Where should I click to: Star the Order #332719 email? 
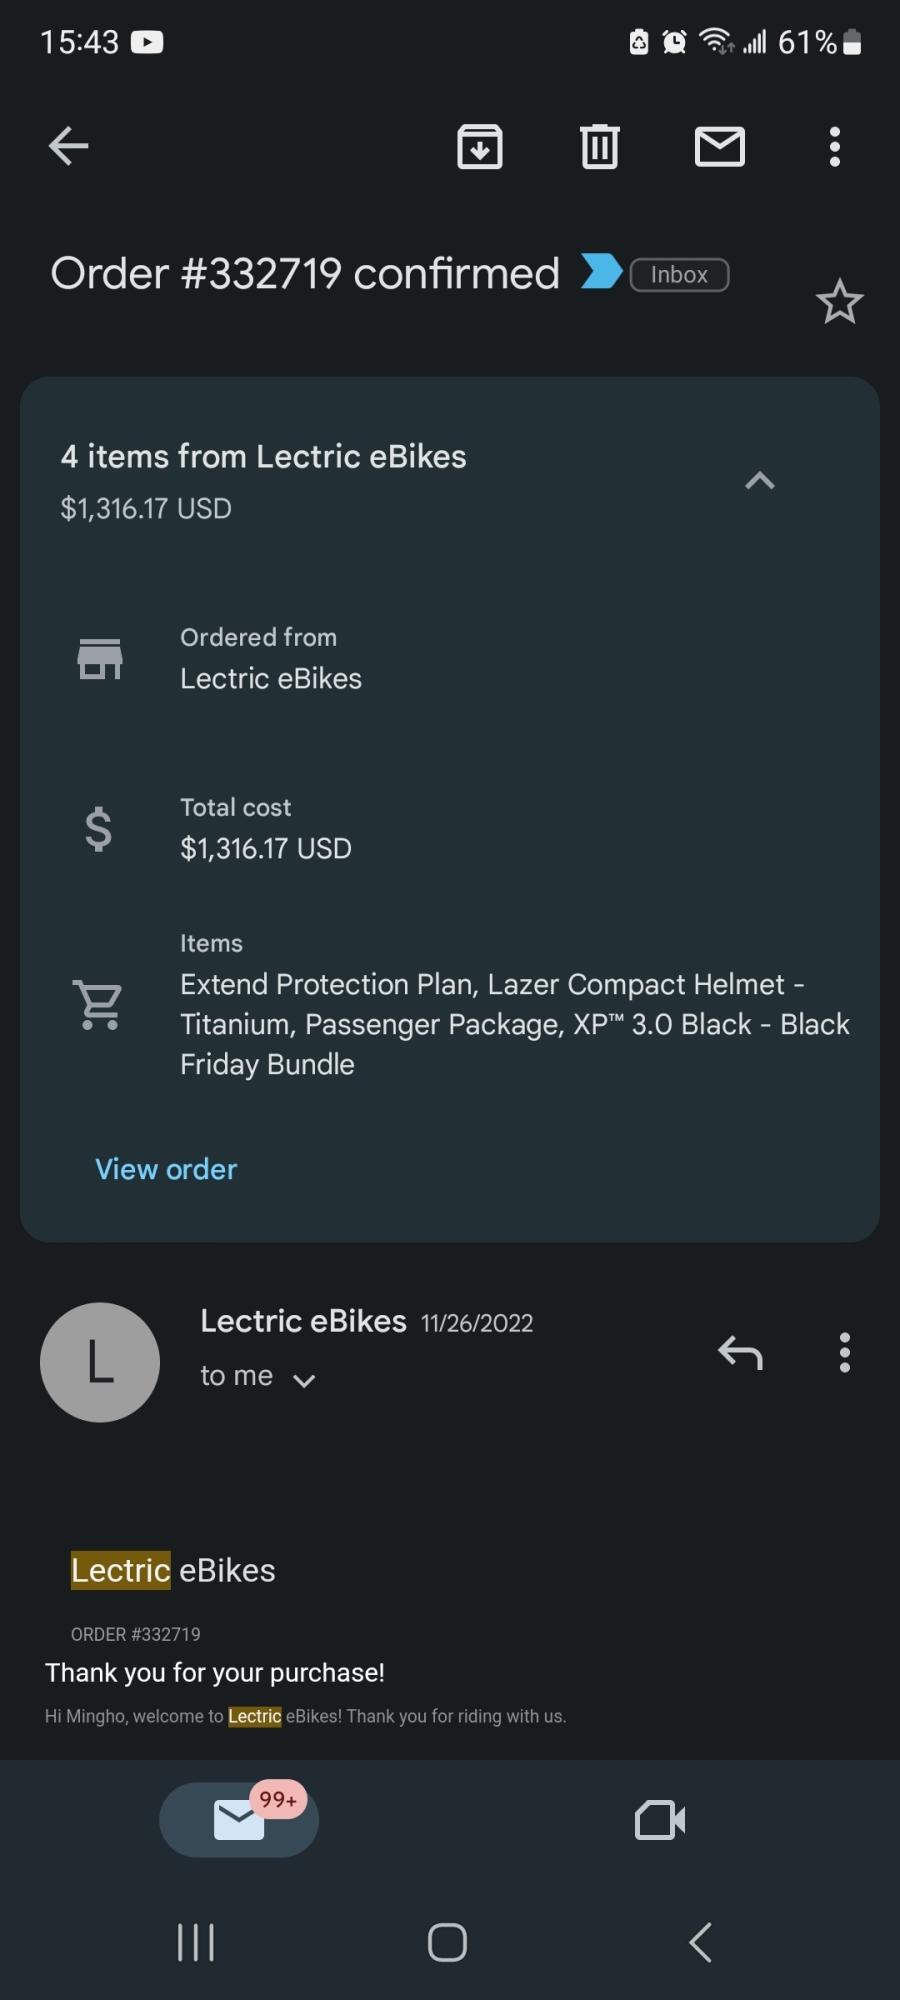tap(839, 302)
